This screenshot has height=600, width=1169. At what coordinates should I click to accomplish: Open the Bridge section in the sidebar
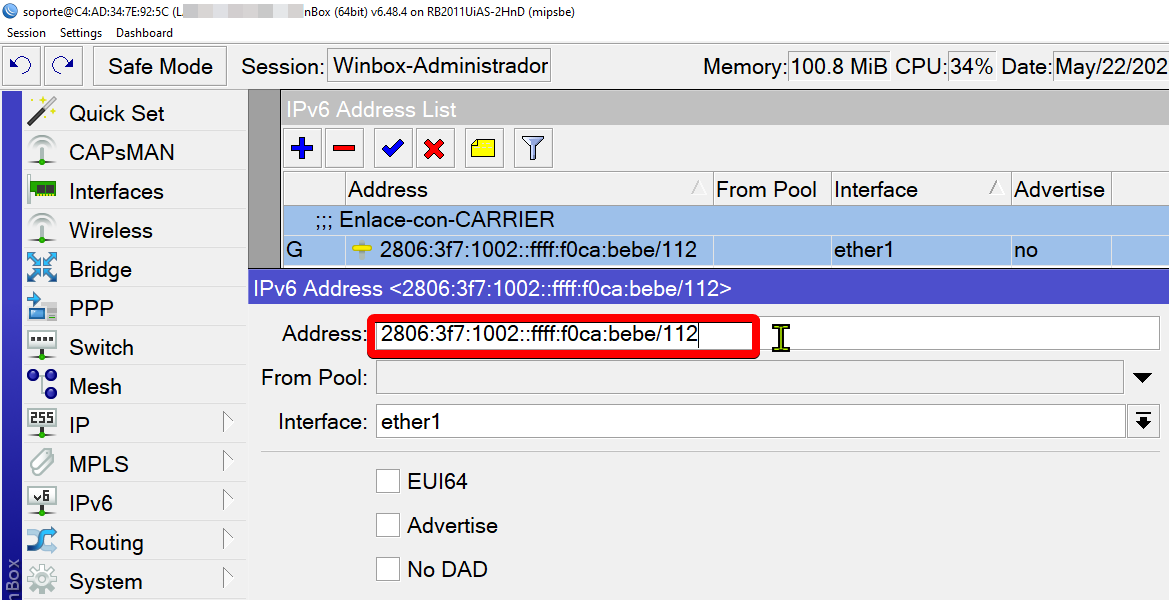point(99,268)
